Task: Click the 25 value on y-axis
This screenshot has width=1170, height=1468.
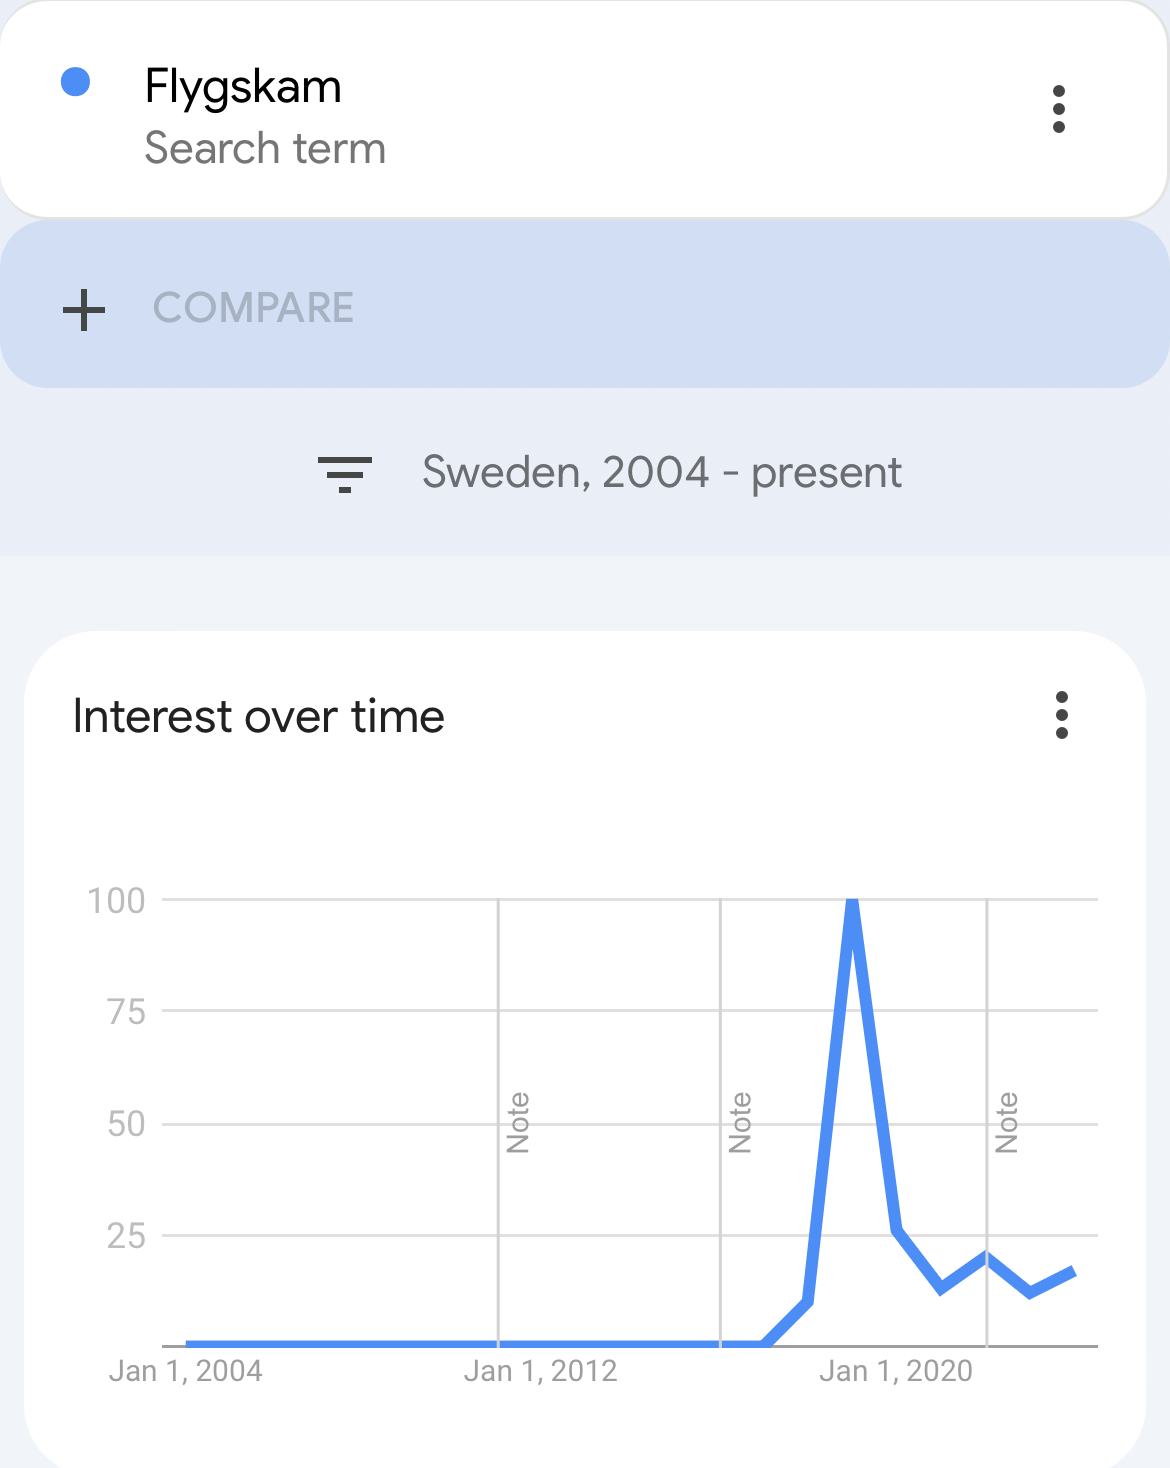Action: tap(126, 1237)
